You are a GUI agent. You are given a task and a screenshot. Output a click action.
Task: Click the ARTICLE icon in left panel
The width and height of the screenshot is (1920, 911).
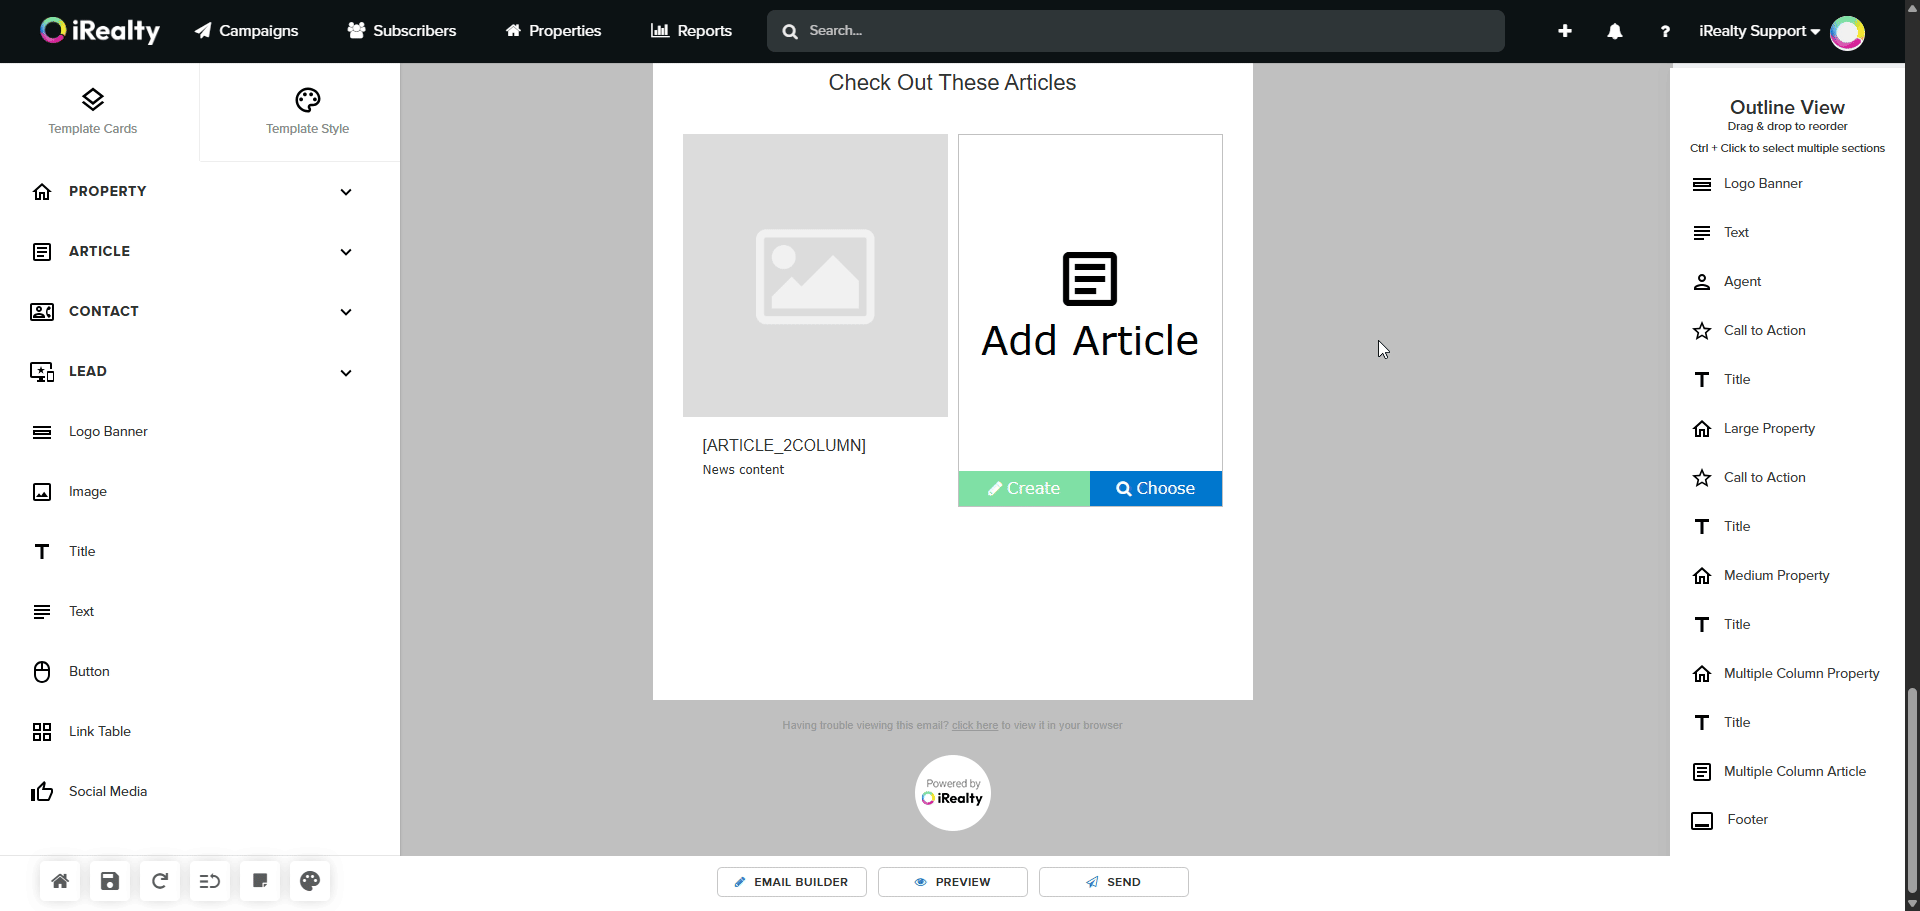point(42,252)
